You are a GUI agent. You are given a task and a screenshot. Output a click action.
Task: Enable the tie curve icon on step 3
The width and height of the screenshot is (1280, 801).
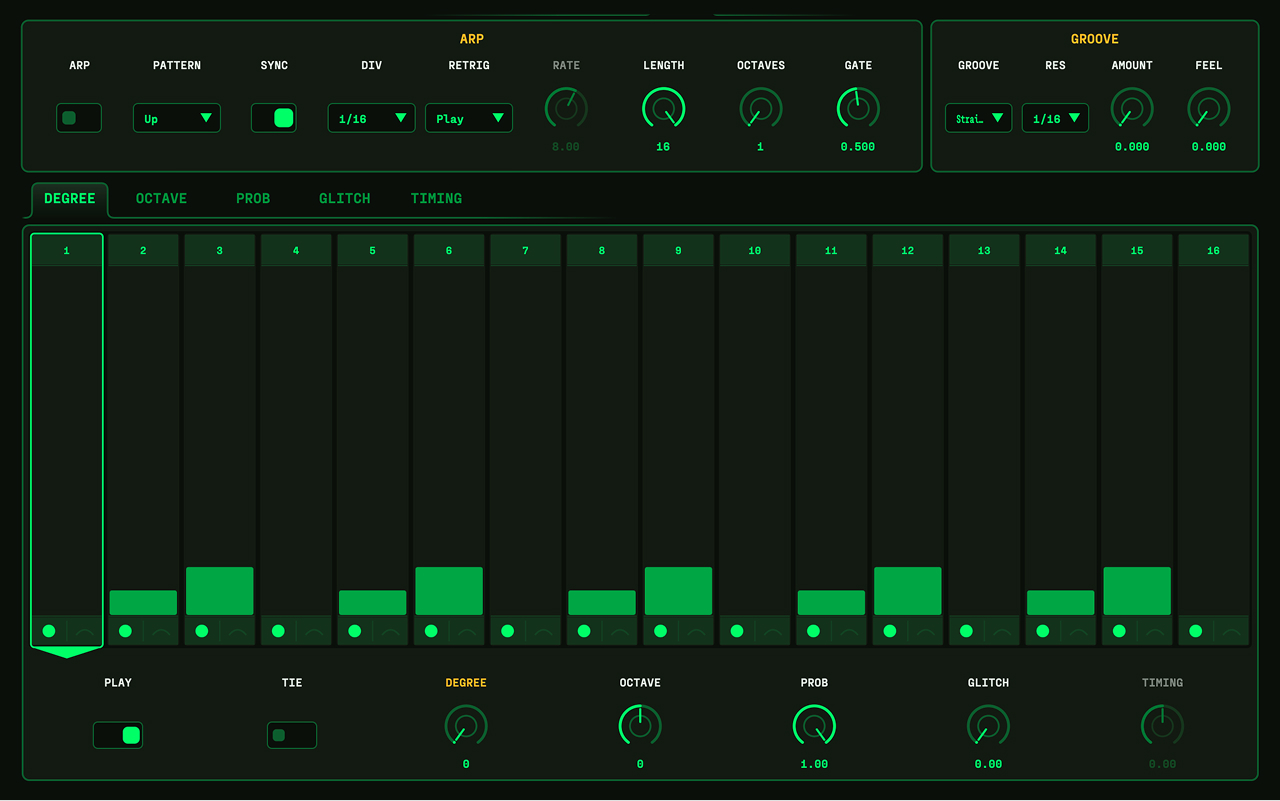[x=238, y=631]
